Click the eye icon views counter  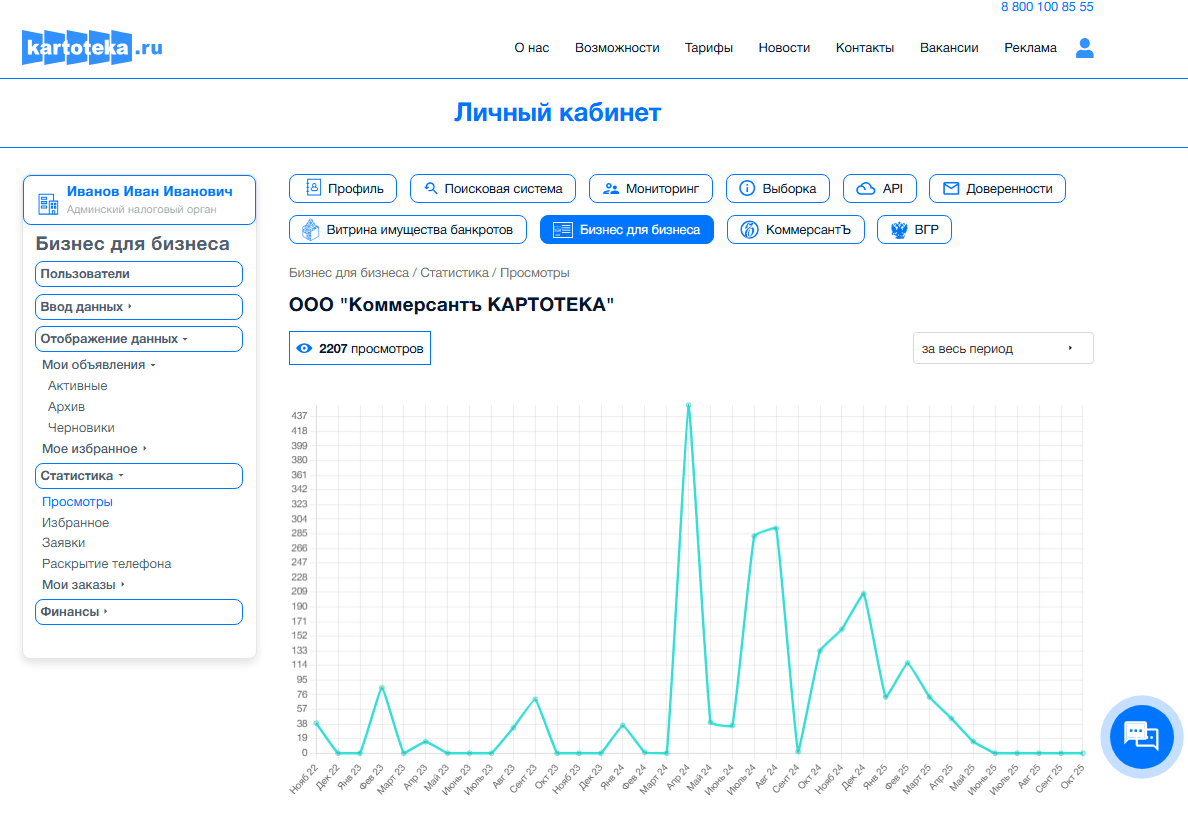305,349
